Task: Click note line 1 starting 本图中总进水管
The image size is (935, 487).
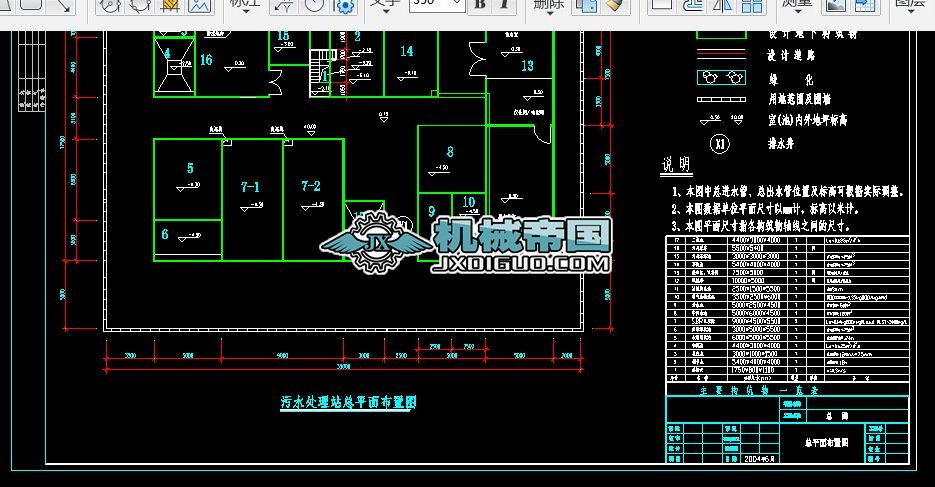Action: click(x=788, y=192)
